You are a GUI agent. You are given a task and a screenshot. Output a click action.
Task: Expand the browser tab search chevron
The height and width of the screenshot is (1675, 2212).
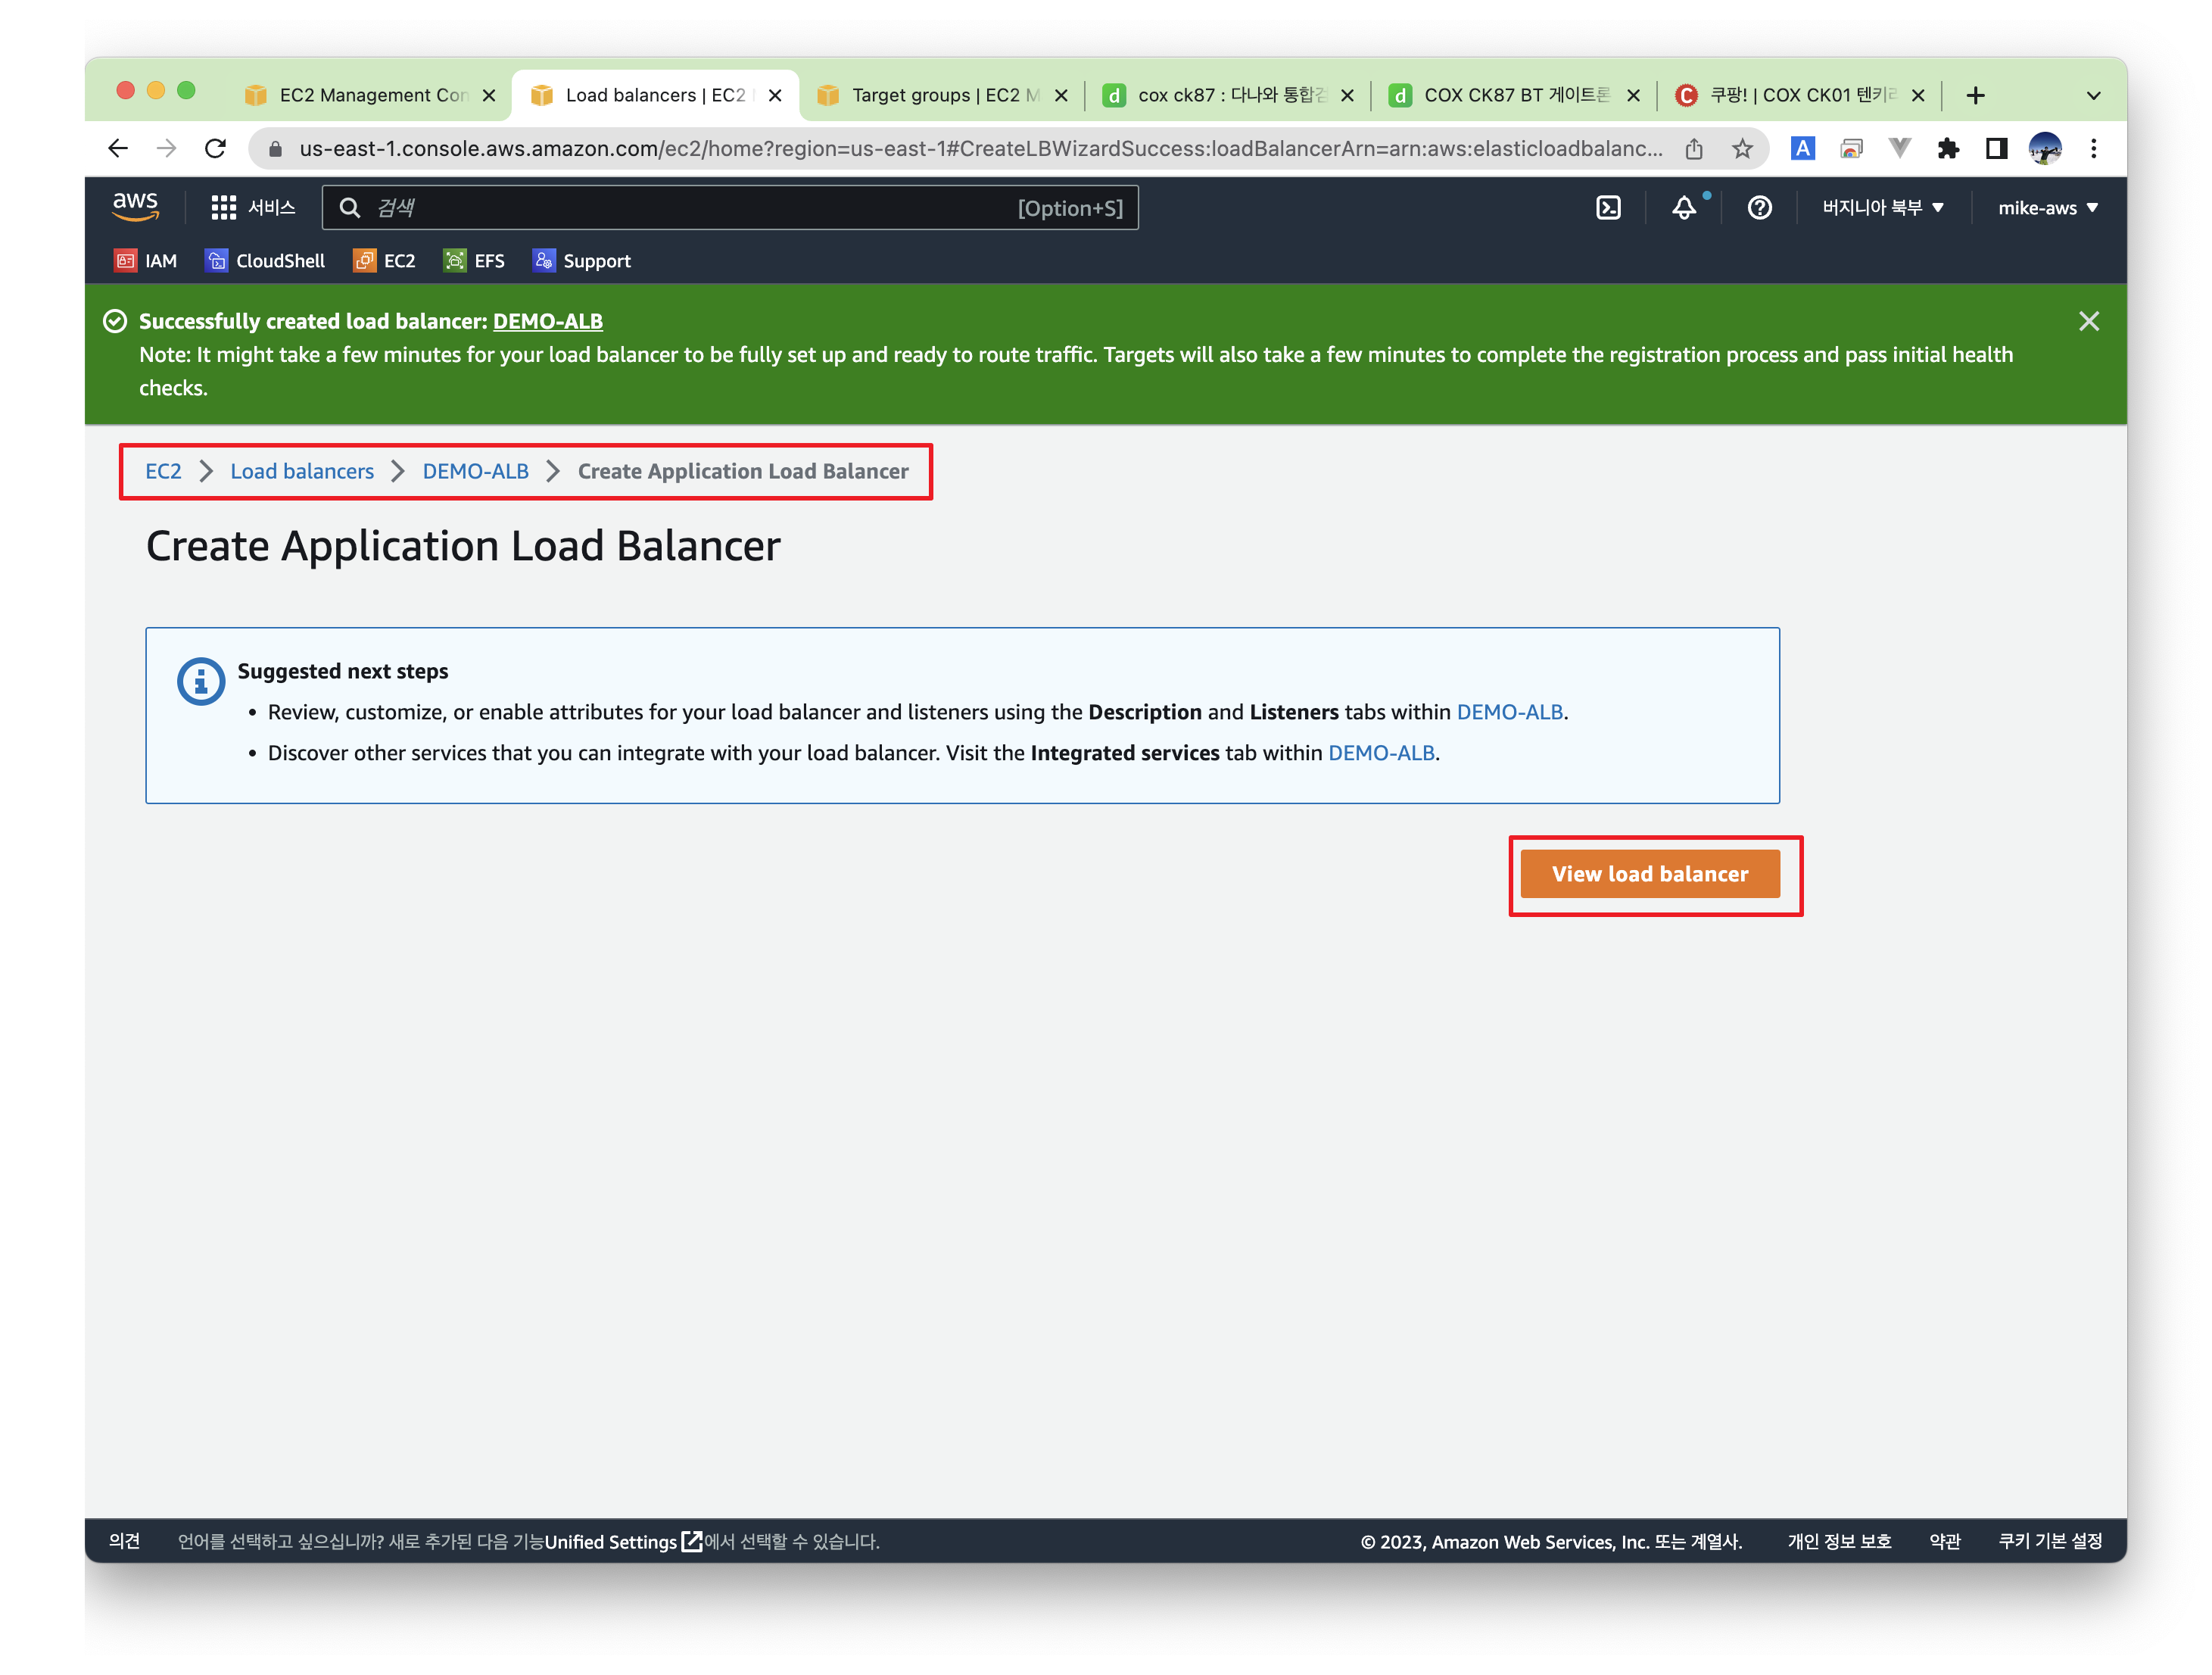(x=2093, y=96)
